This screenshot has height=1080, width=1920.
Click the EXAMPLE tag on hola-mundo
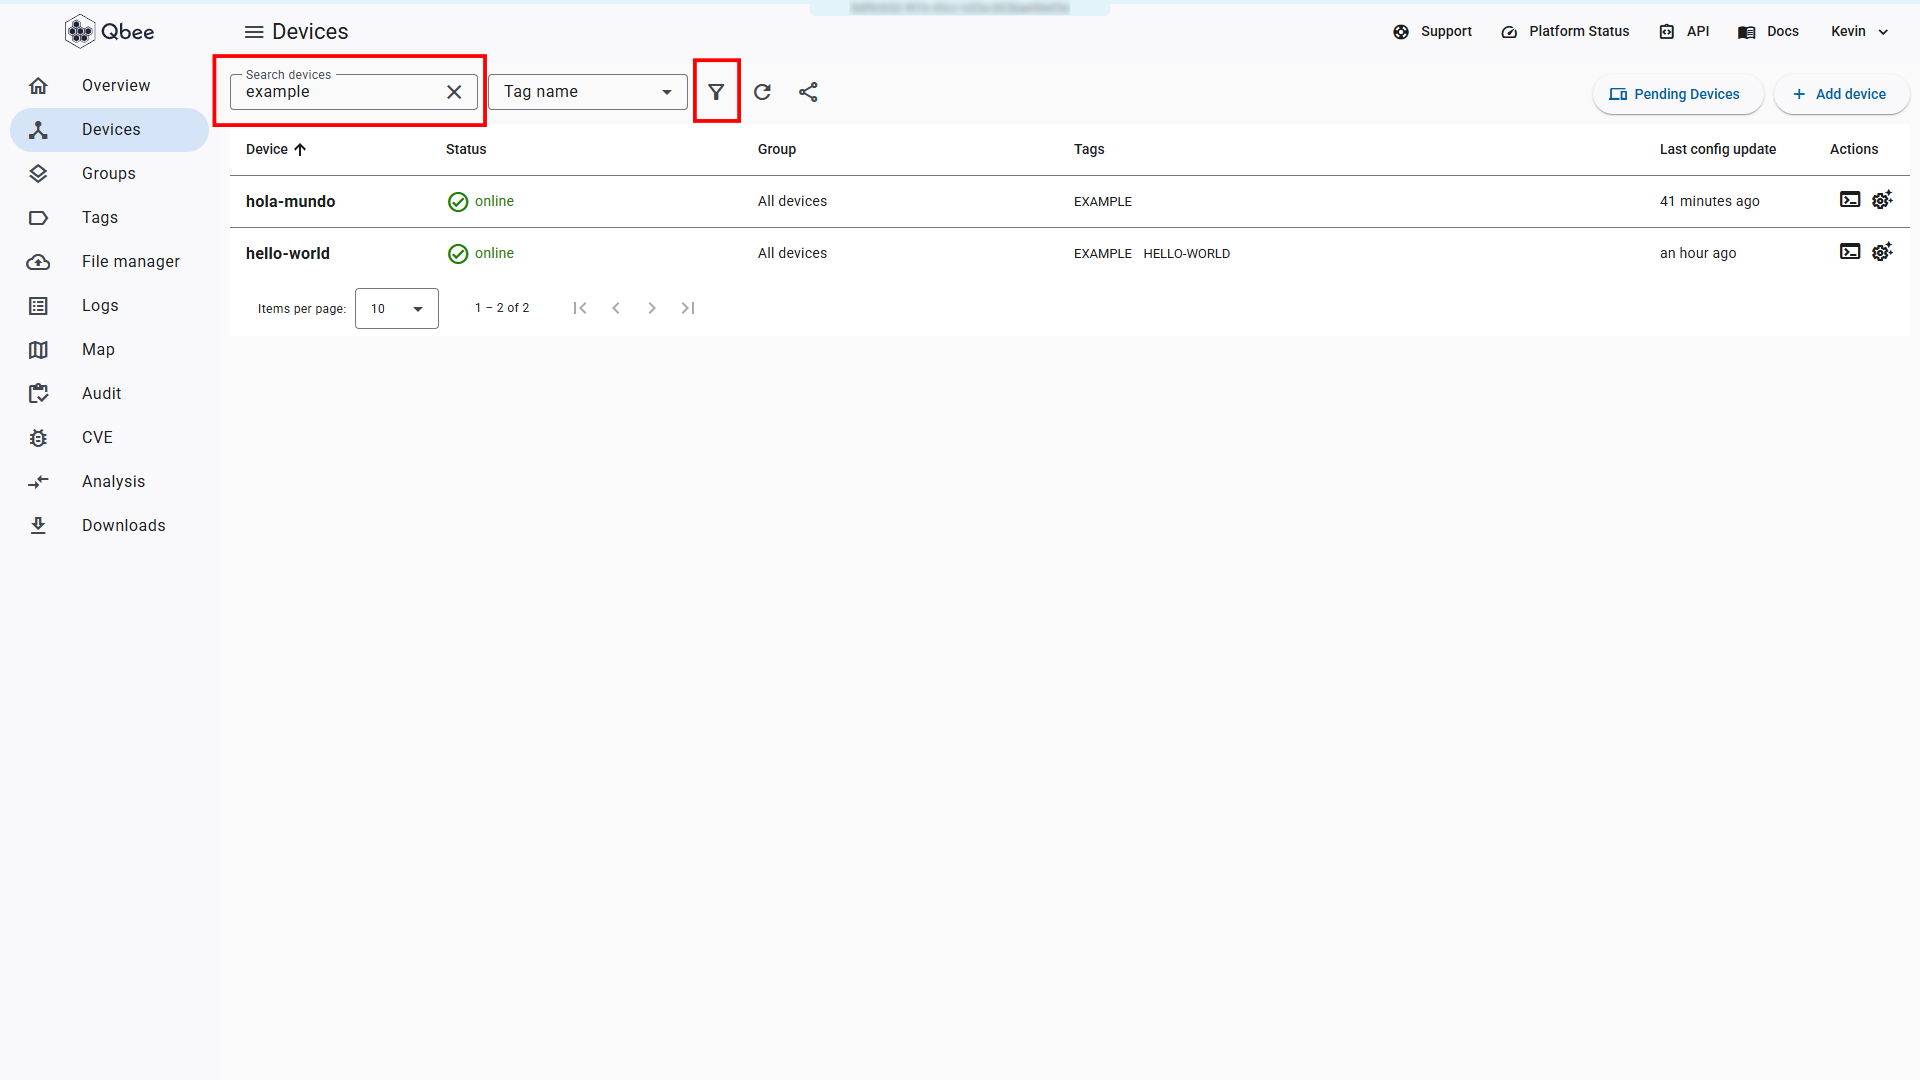(1103, 202)
